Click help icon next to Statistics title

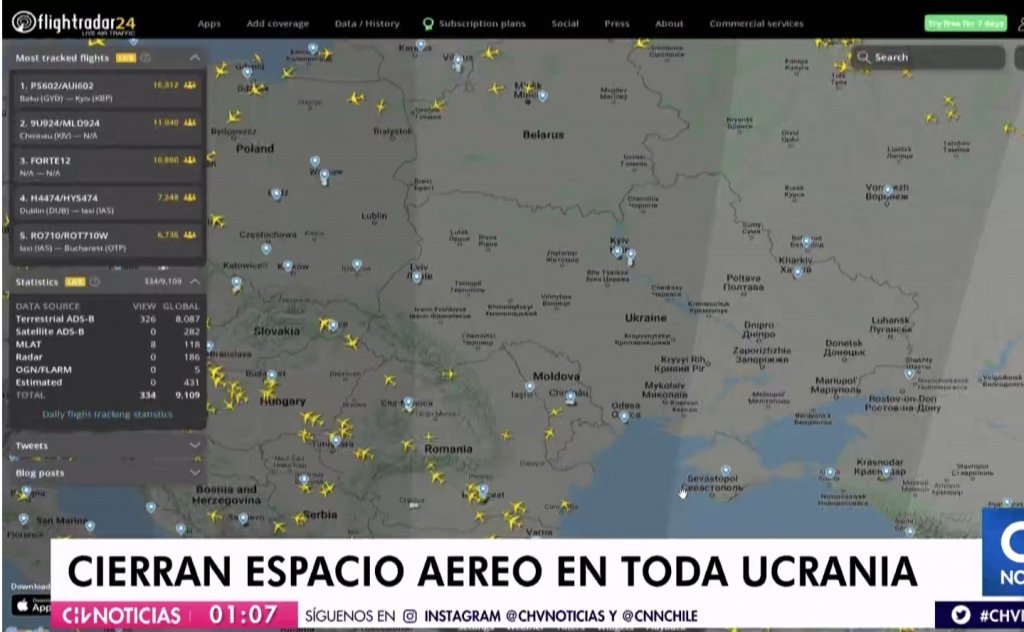pos(95,282)
